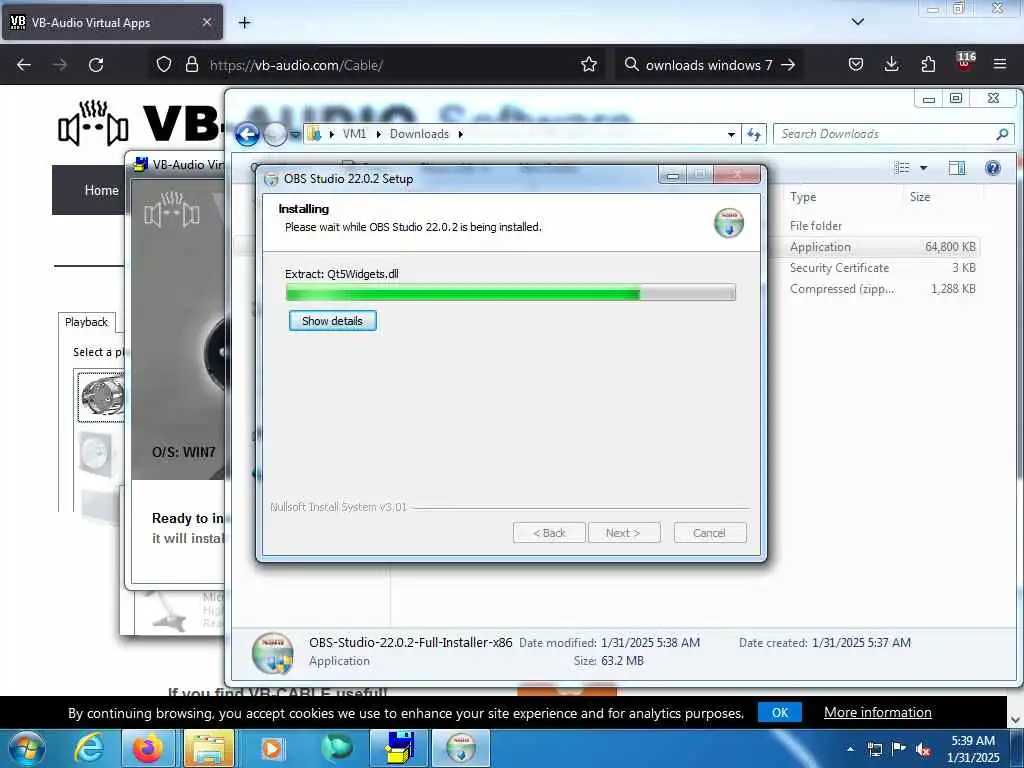Open Firefox downloads panel
Viewport: 1024px width, 768px height.
tap(891, 65)
